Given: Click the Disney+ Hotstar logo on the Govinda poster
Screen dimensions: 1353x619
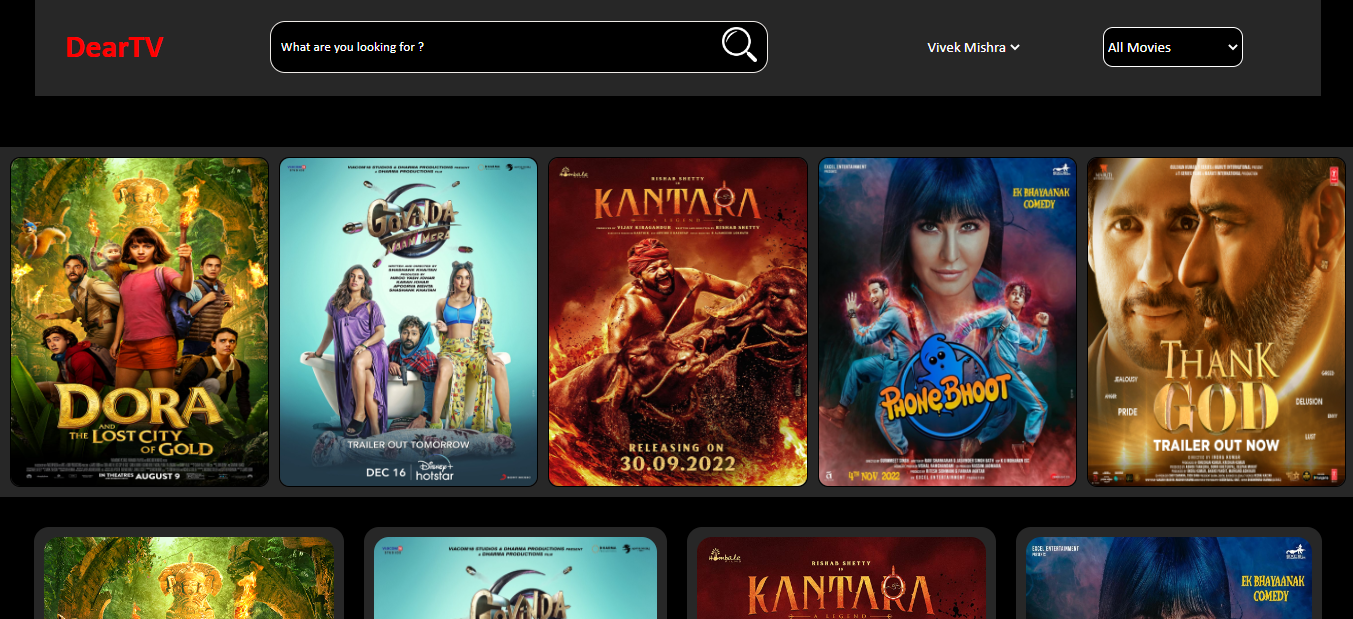Looking at the screenshot, I should (x=436, y=472).
